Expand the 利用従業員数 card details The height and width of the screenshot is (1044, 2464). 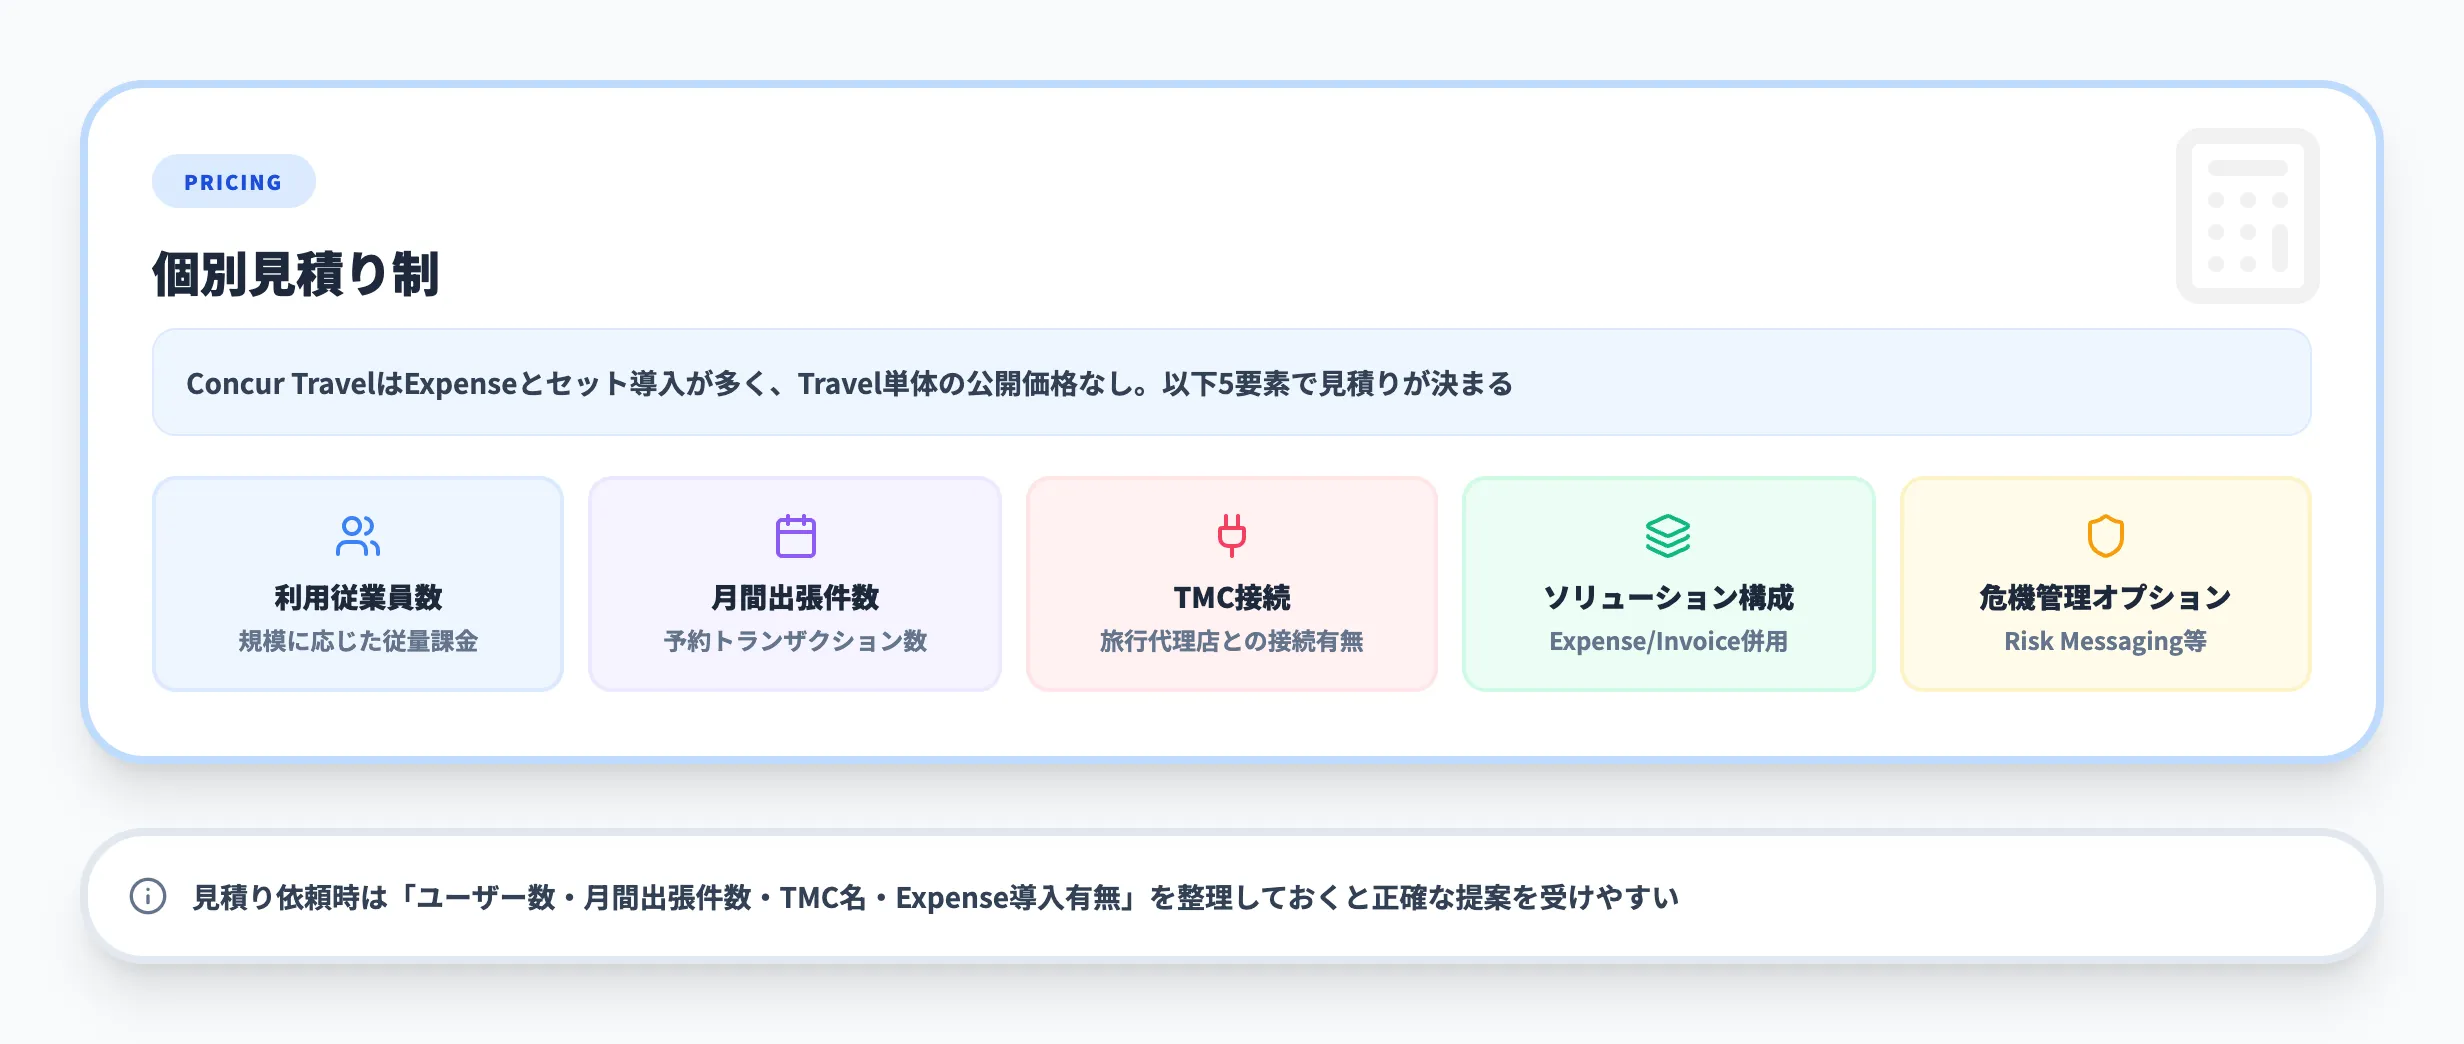[x=358, y=584]
